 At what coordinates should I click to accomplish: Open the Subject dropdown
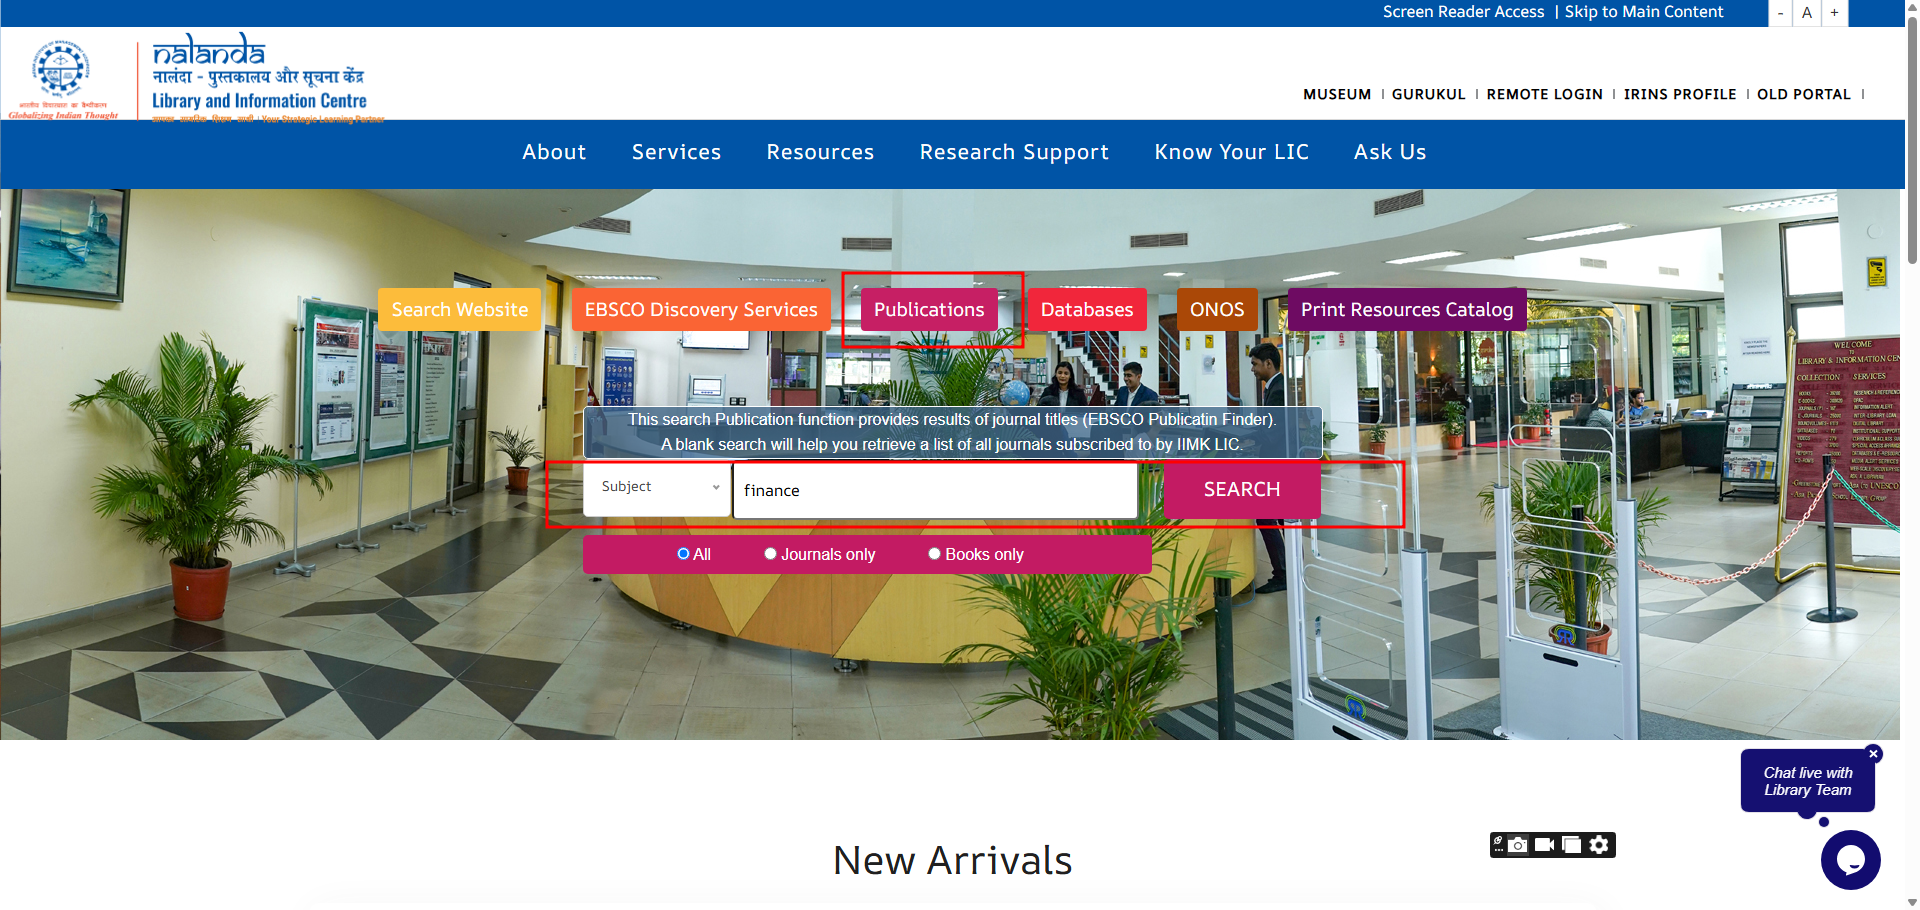pyautogui.click(x=658, y=489)
